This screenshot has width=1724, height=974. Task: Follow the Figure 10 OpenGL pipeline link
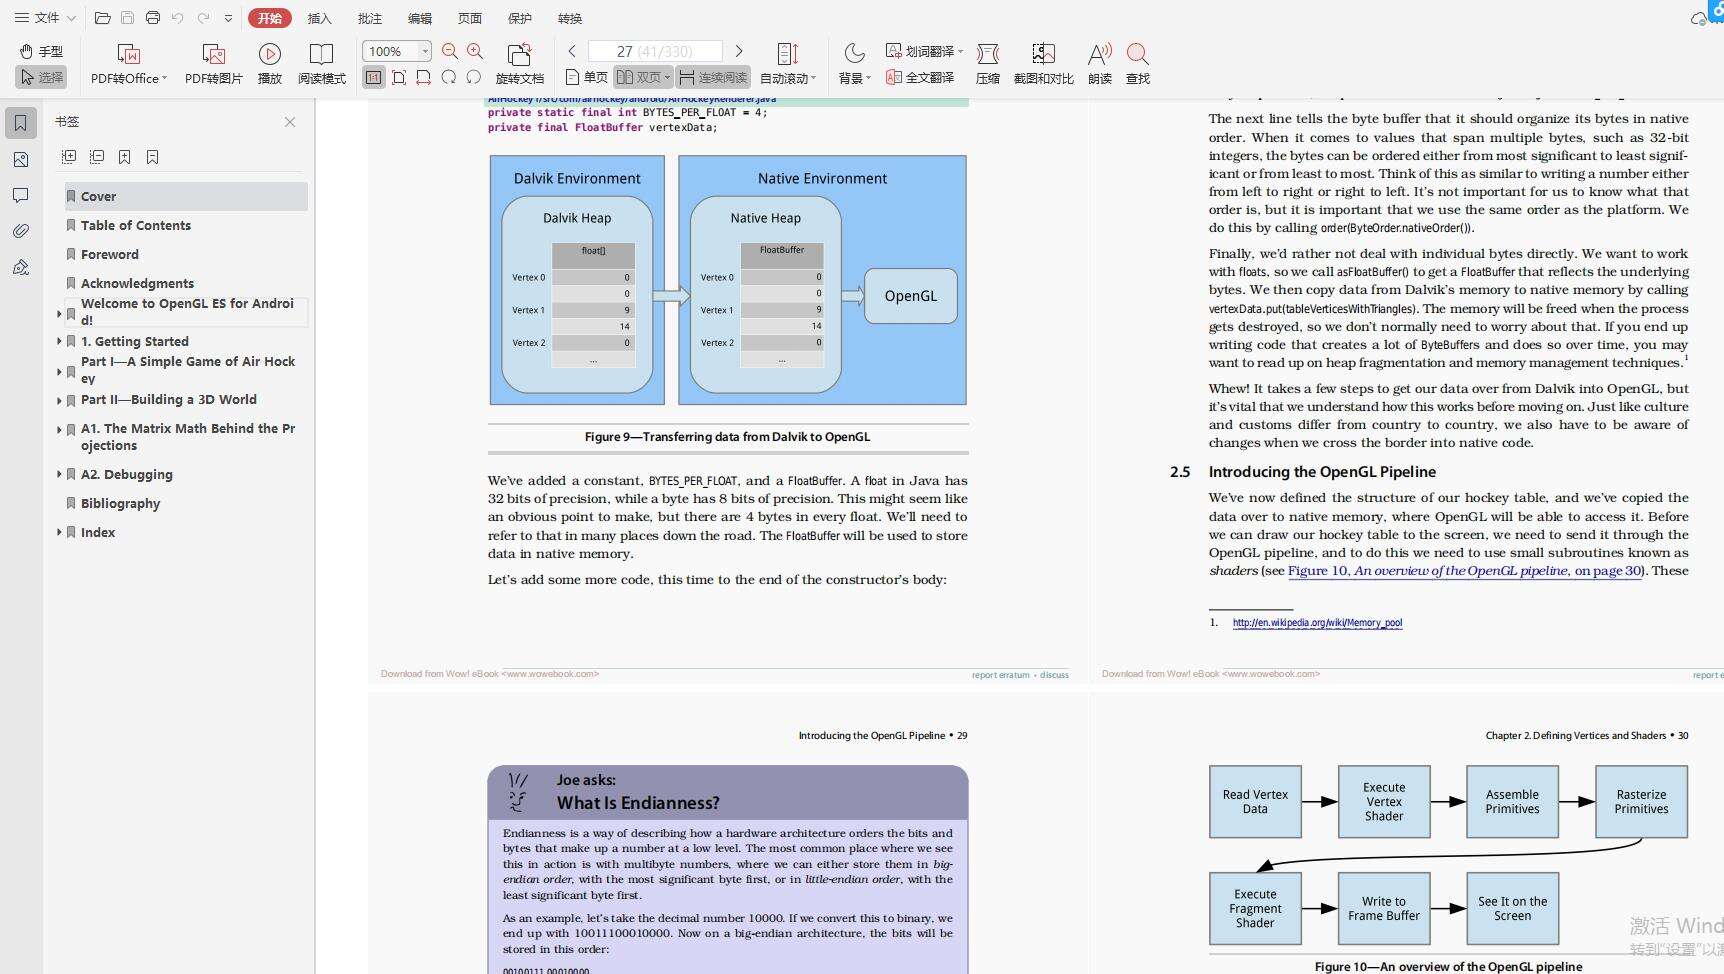(x=1464, y=571)
